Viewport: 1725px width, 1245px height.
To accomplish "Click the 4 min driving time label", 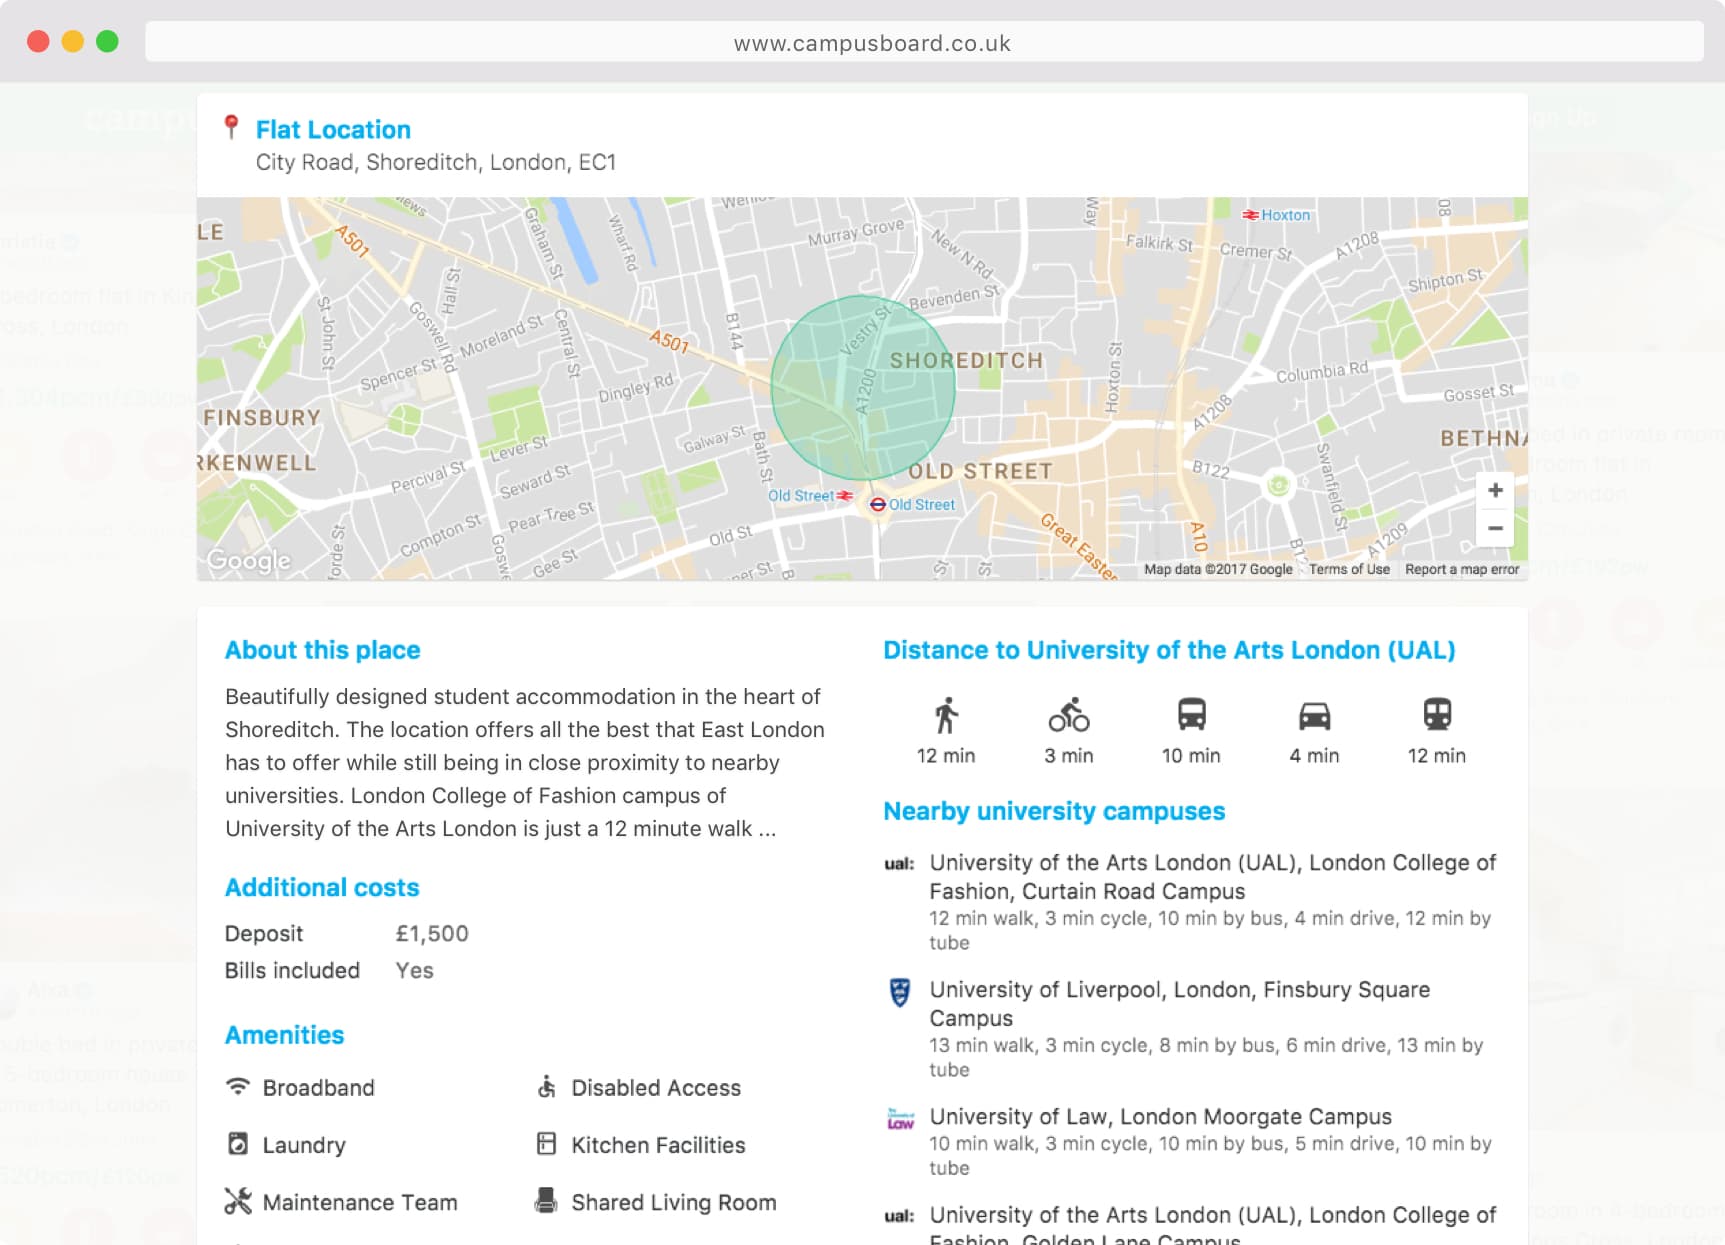I will [1314, 755].
